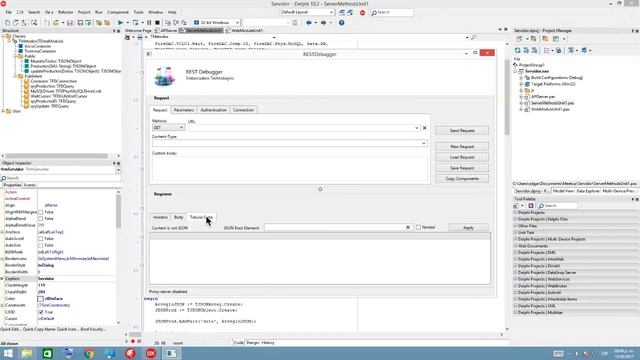This screenshot has width=640, height=360.
Task: Click the green Refresh icon in Project Manager
Action: click(x=518, y=50)
